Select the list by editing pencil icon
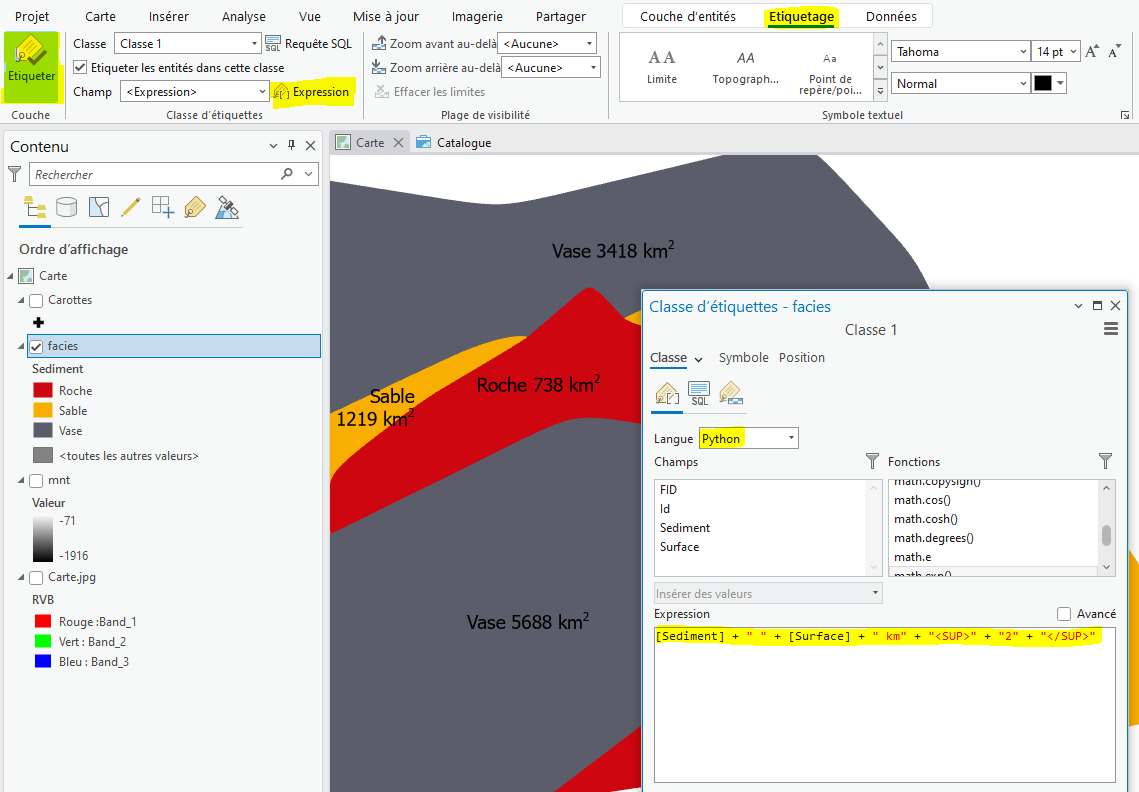This screenshot has height=792, width=1139. click(130, 207)
